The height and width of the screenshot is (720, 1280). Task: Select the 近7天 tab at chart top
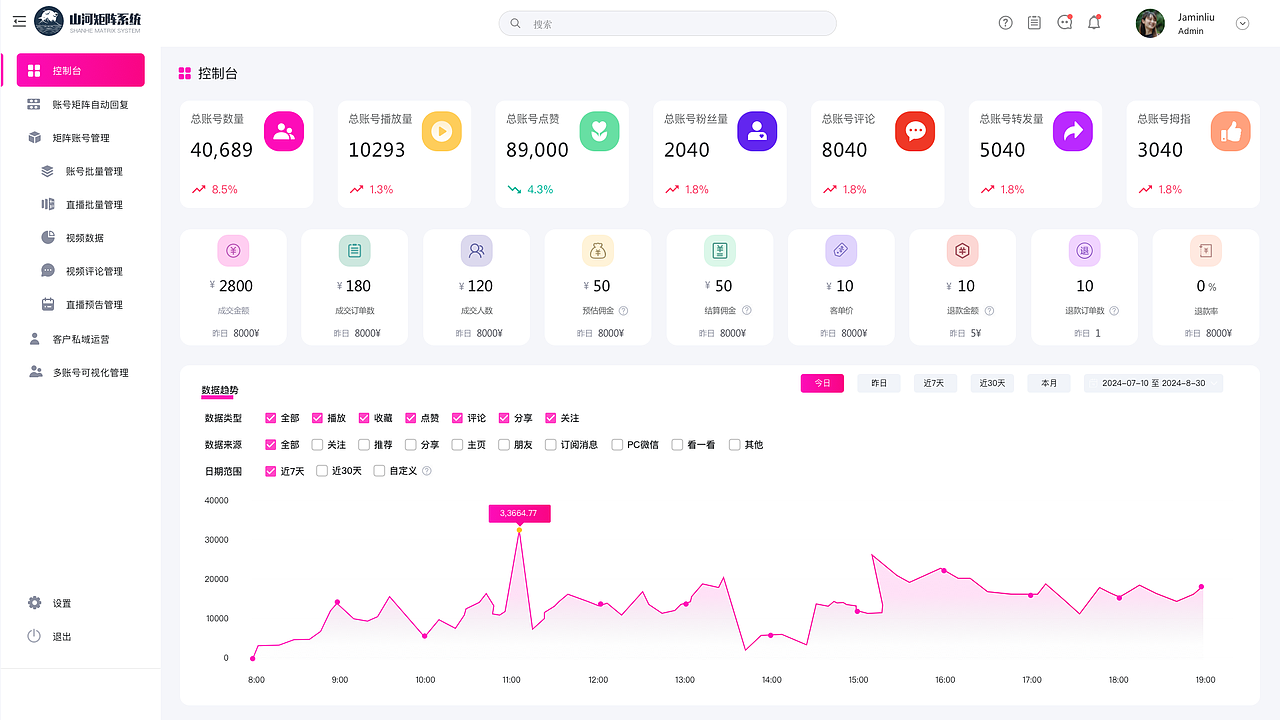coord(935,383)
